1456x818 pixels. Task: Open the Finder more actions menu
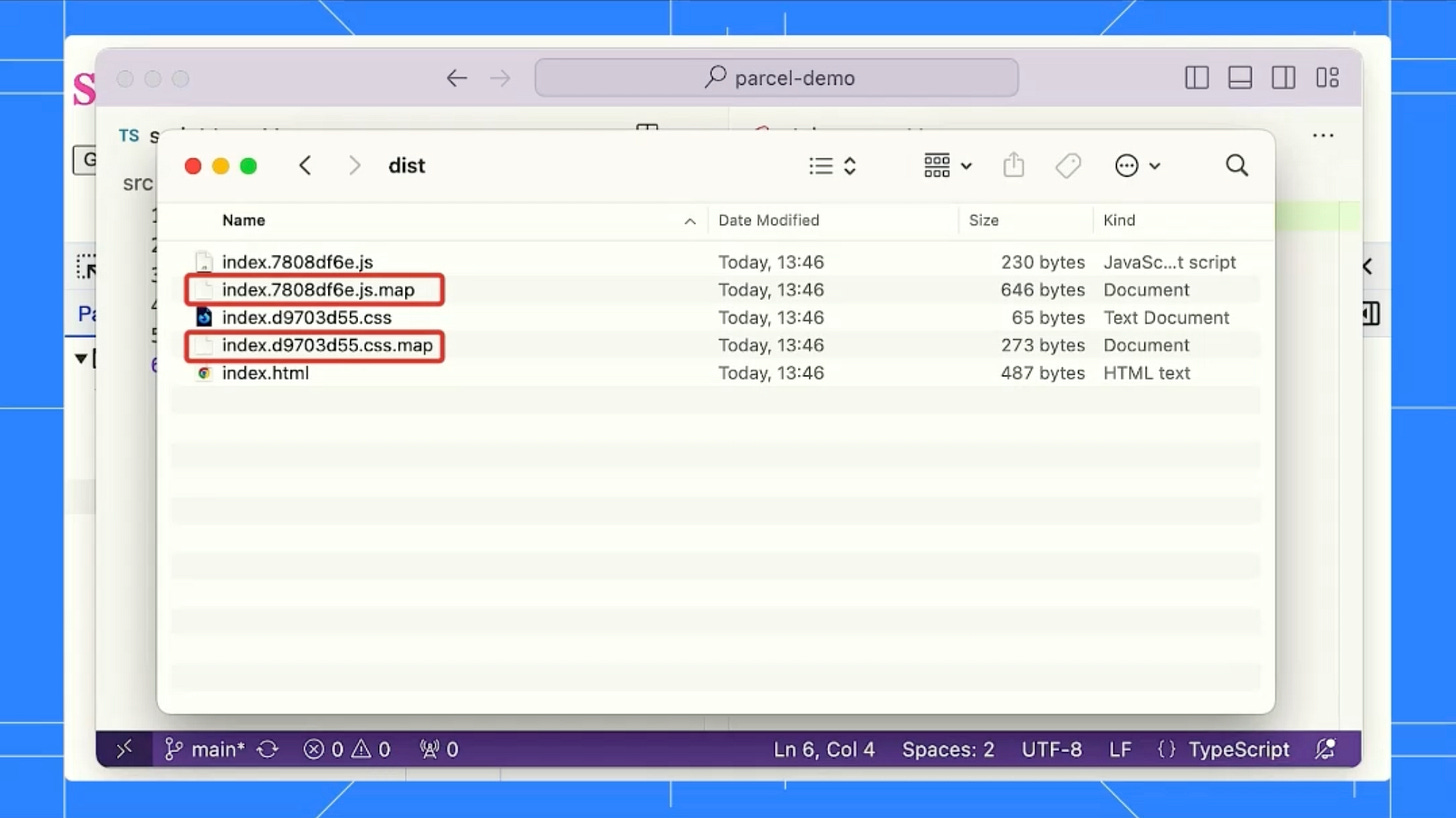[x=1137, y=166]
